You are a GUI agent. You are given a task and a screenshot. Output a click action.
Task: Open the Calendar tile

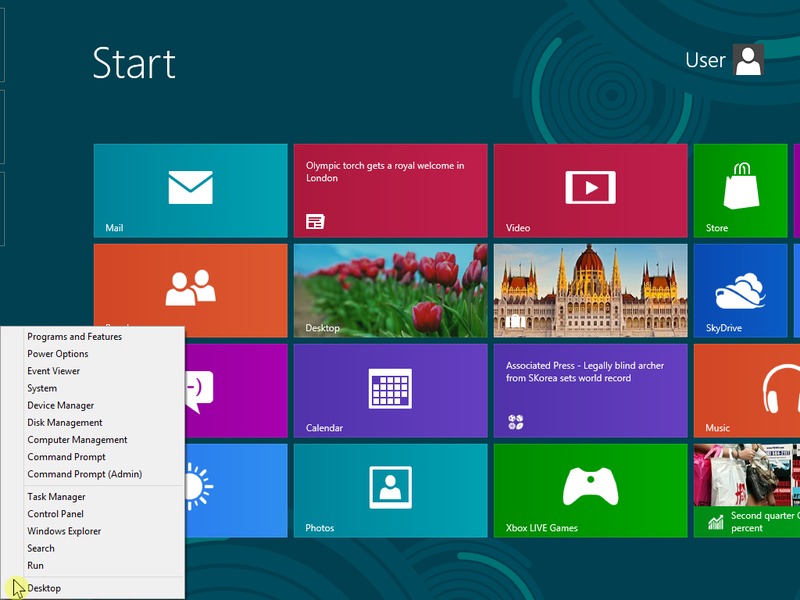[390, 390]
